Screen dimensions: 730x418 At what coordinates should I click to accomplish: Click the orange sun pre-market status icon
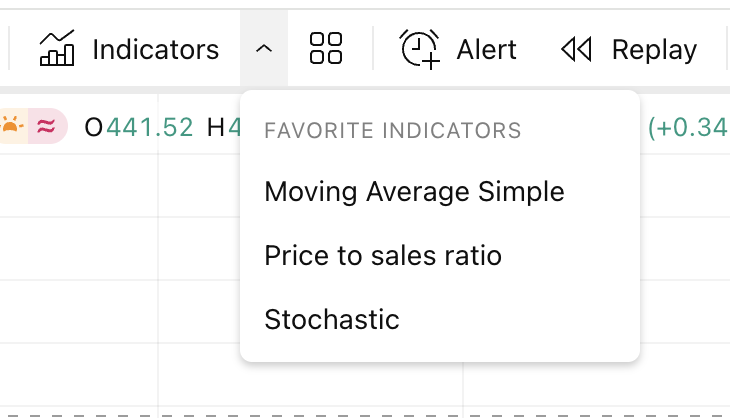click(12, 126)
